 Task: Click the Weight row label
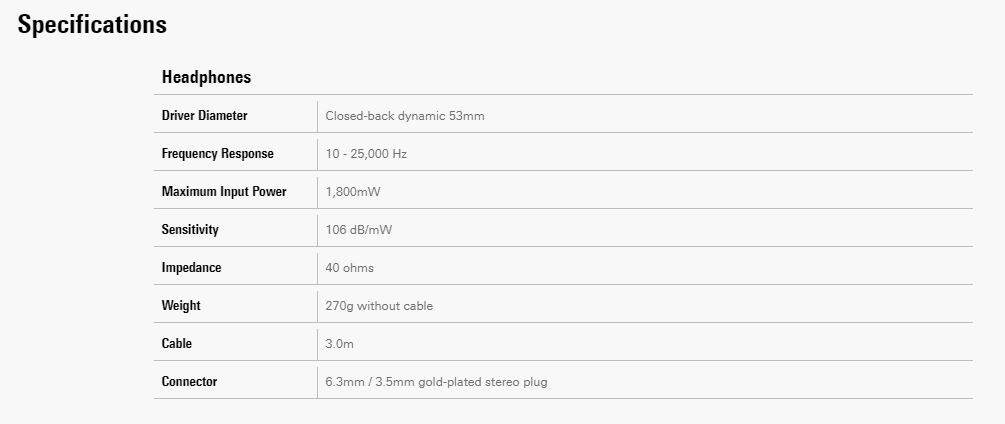tap(181, 306)
